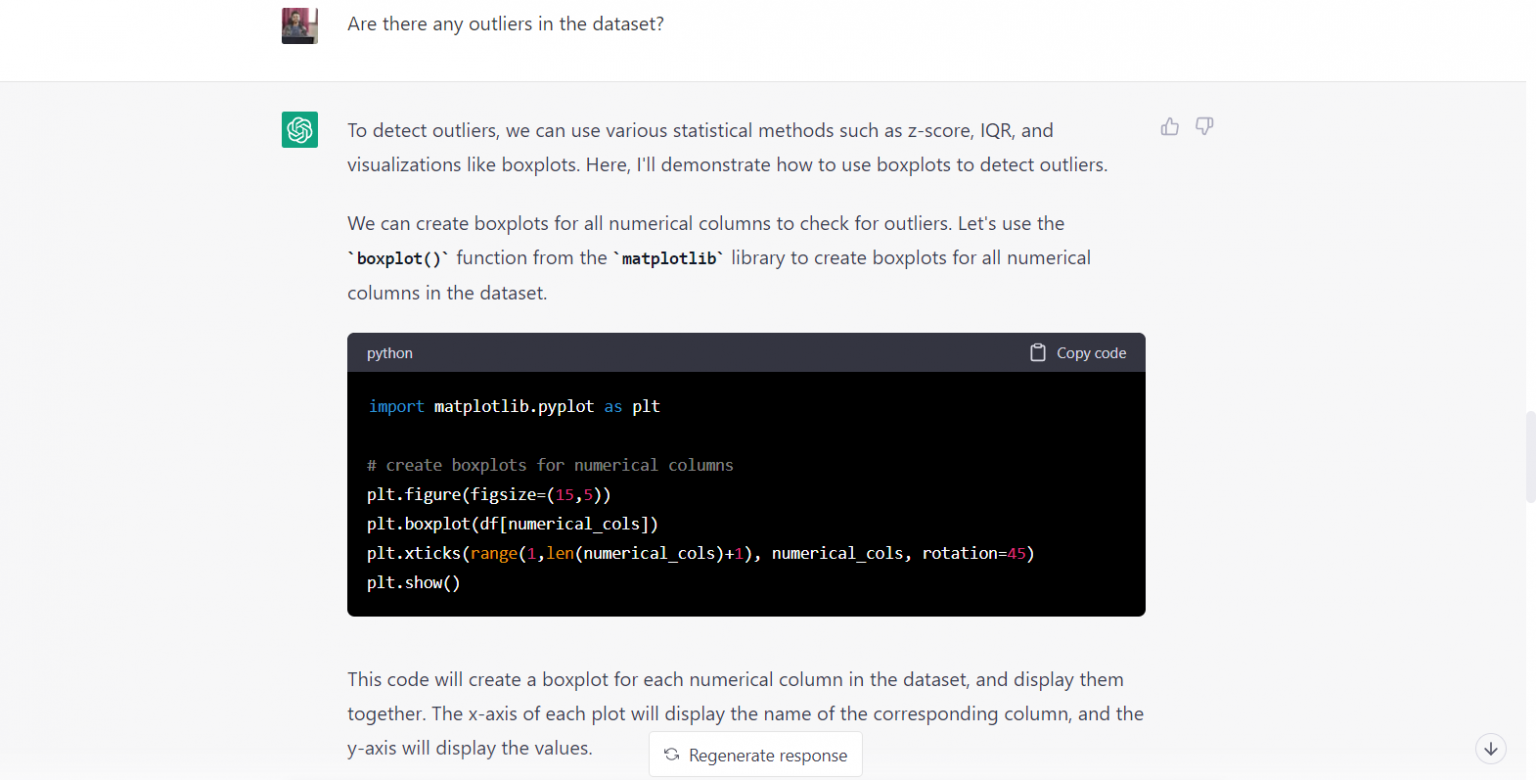Select the python code block tab
The width and height of the screenshot is (1536, 780).
pos(389,352)
